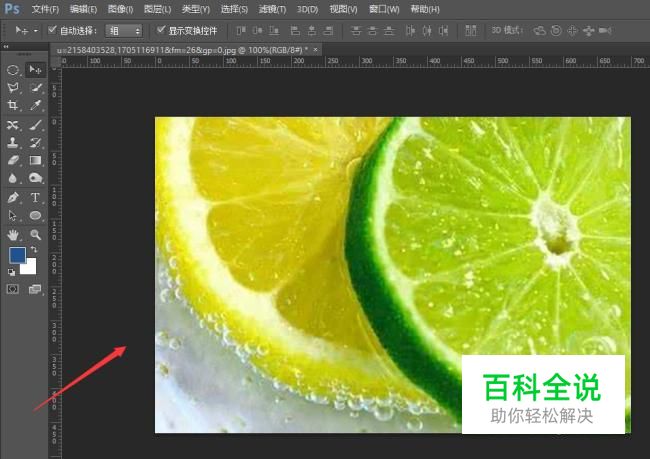
Task: Collapse the toolbox with double-arrow
Action: 6,47
